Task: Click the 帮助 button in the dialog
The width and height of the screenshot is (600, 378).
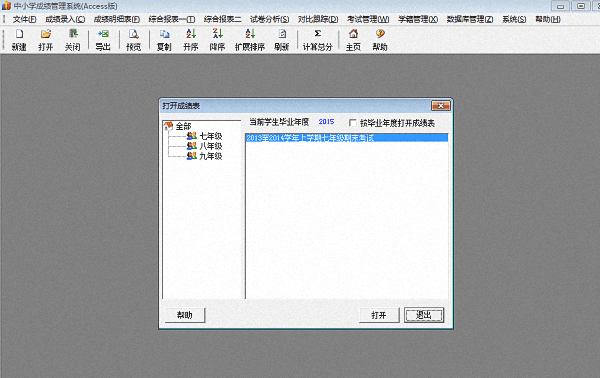Action: click(185, 315)
